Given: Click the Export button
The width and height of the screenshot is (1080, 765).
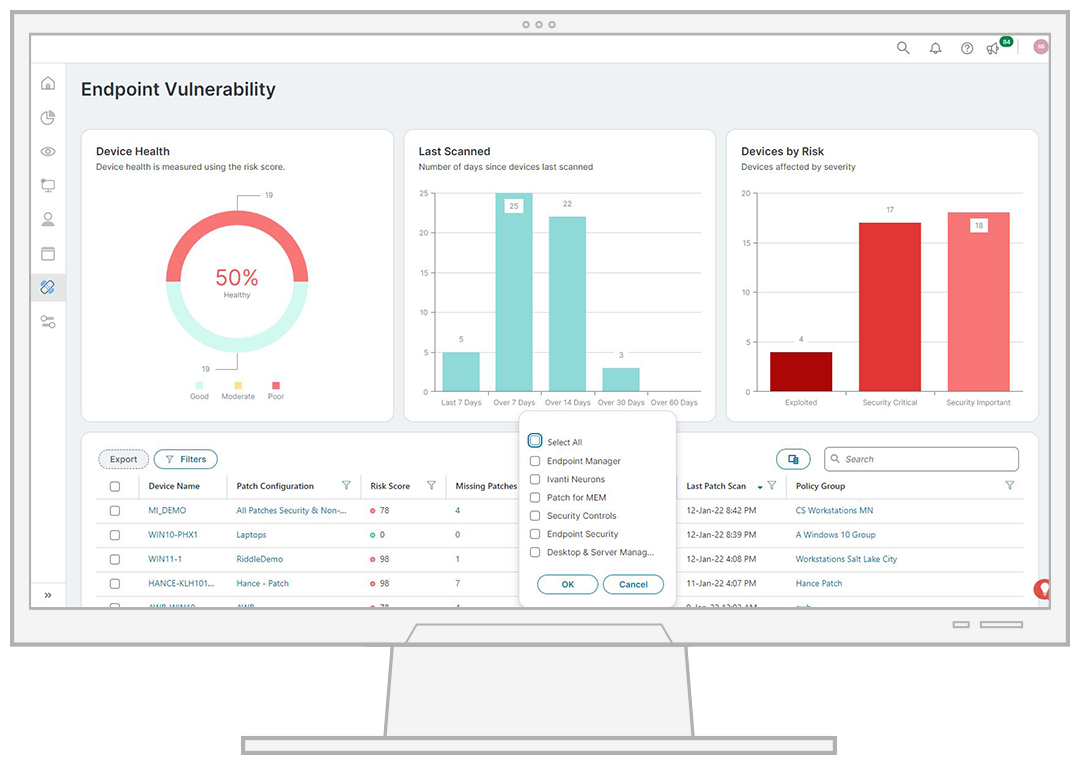Looking at the screenshot, I should pos(123,459).
